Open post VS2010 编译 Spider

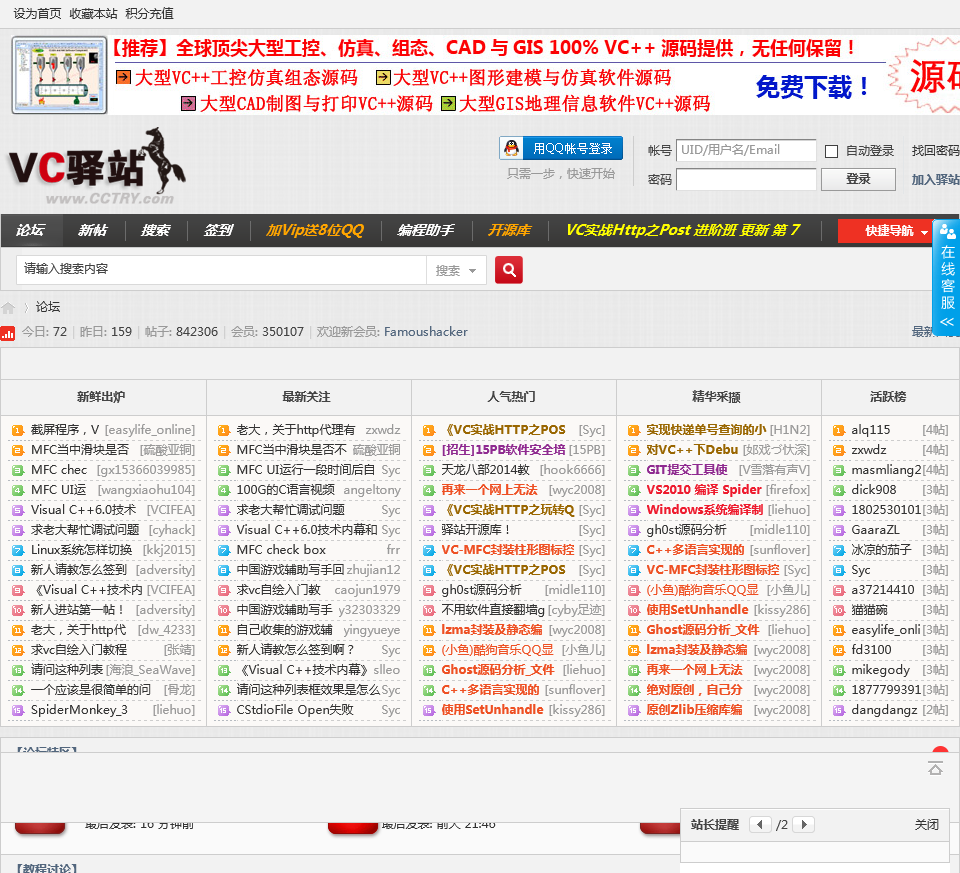(x=704, y=490)
